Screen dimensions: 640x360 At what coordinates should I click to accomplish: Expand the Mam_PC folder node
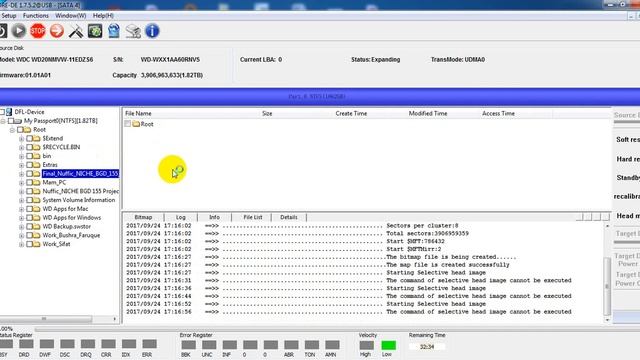(x=21, y=183)
